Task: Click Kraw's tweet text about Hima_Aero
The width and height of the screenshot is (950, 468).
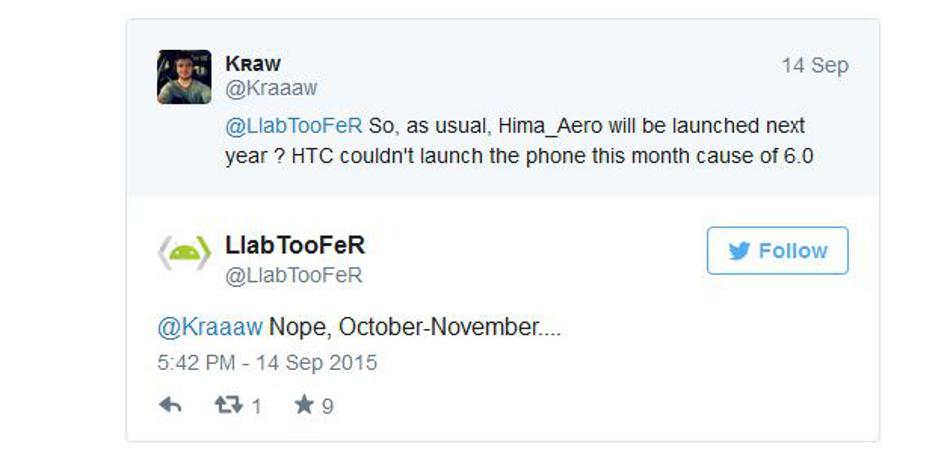Action: pos(519,141)
